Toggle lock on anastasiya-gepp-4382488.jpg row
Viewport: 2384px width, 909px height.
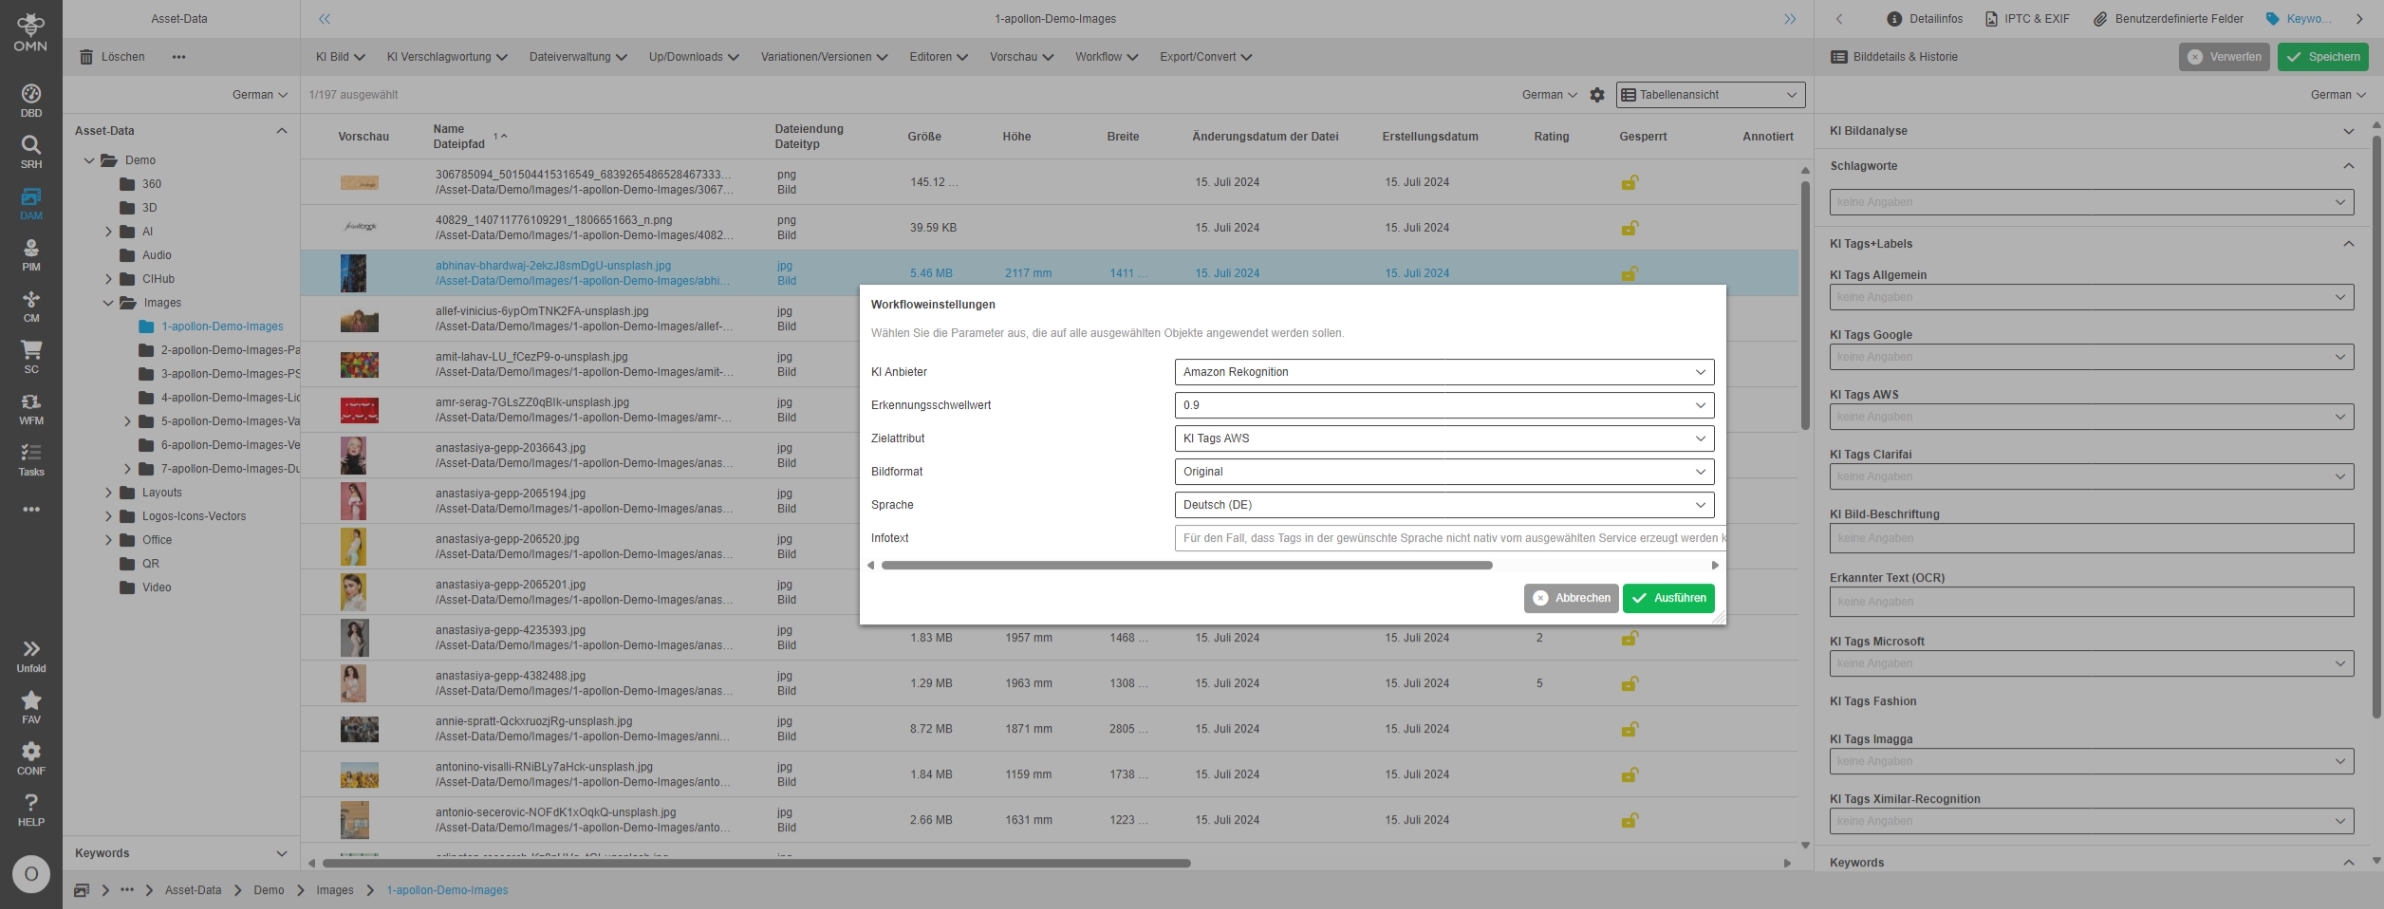point(1629,684)
